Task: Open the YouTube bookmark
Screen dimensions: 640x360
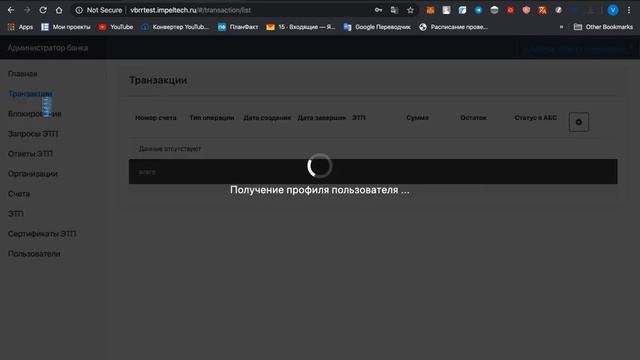Action: coord(116,27)
